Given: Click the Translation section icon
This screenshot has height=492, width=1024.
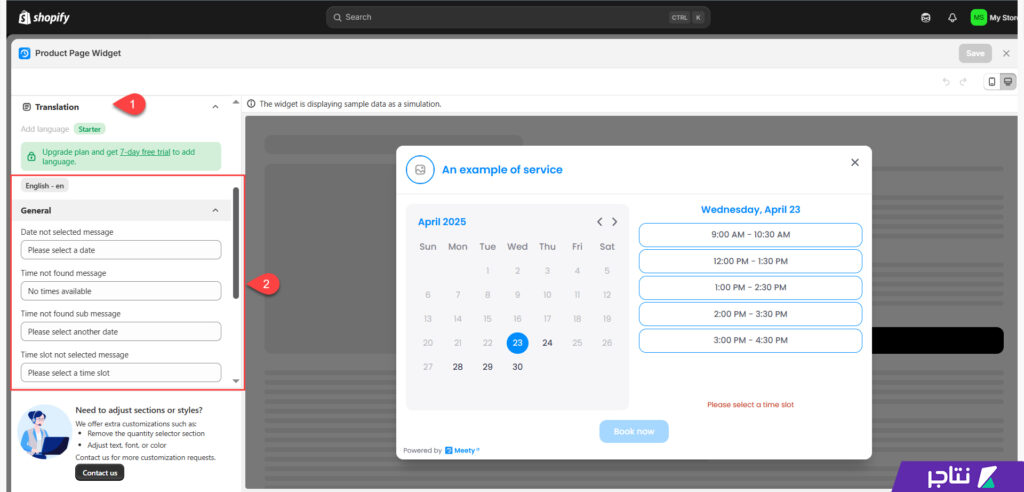Looking at the screenshot, I should 27,107.
